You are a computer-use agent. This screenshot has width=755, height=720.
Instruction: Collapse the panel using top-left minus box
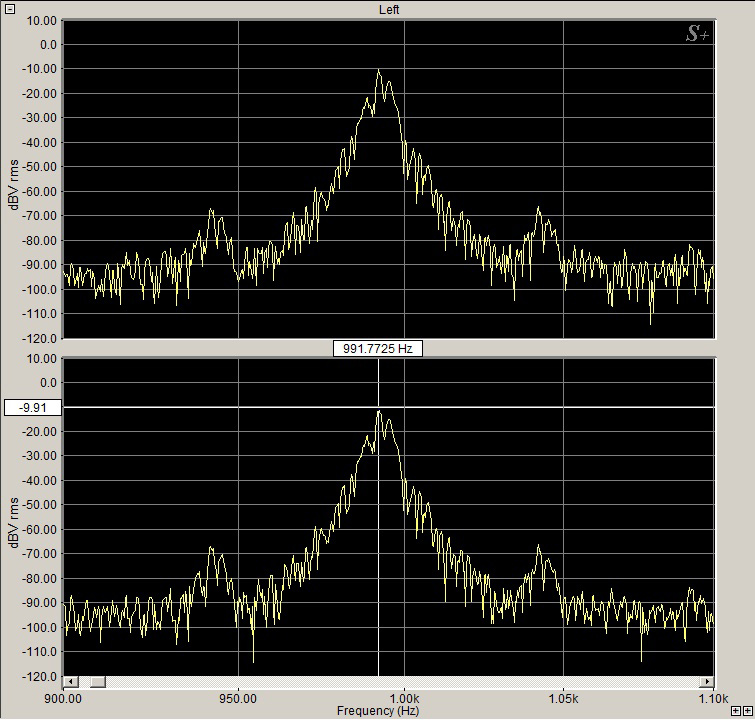pyautogui.click(x=10, y=9)
